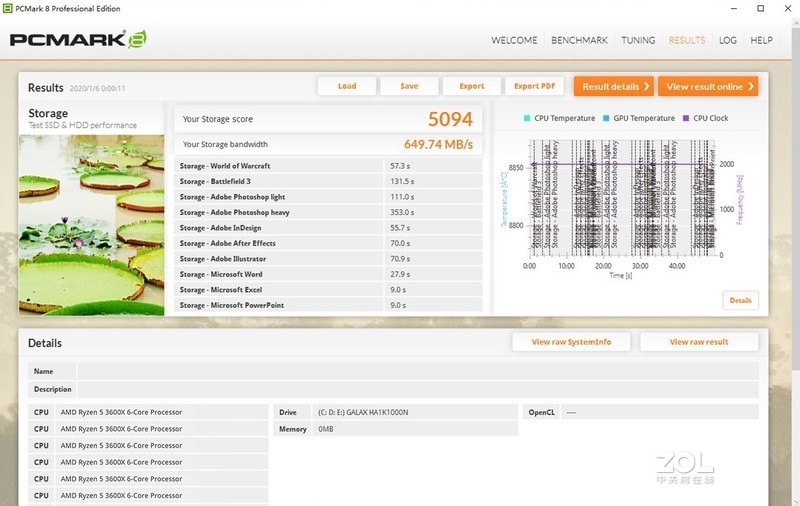Click the Export button
The width and height of the screenshot is (800, 506).
[471, 86]
